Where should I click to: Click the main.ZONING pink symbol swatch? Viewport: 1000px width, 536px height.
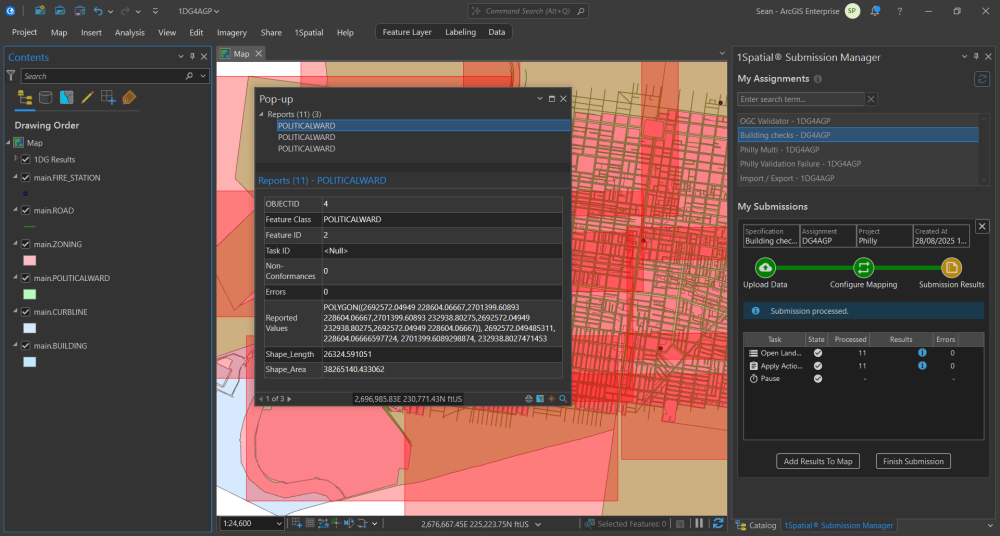[29, 260]
